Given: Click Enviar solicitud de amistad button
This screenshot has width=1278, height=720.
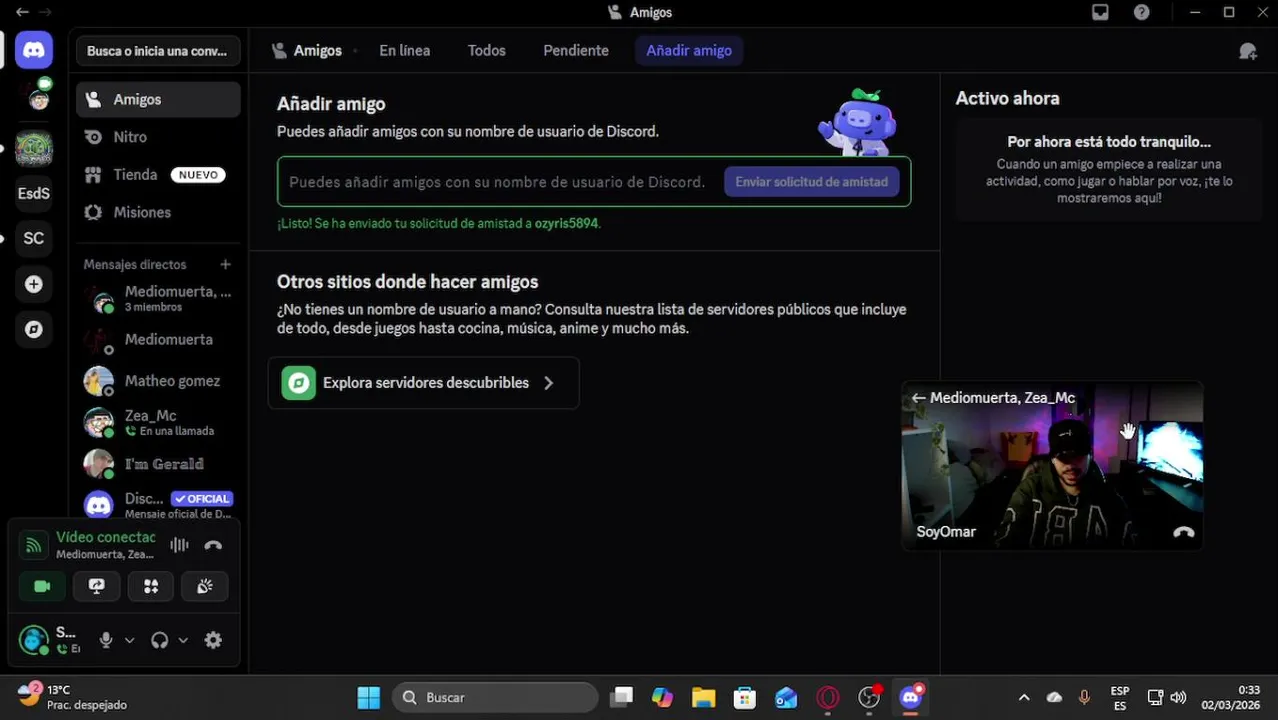Looking at the screenshot, I should tap(811, 182).
